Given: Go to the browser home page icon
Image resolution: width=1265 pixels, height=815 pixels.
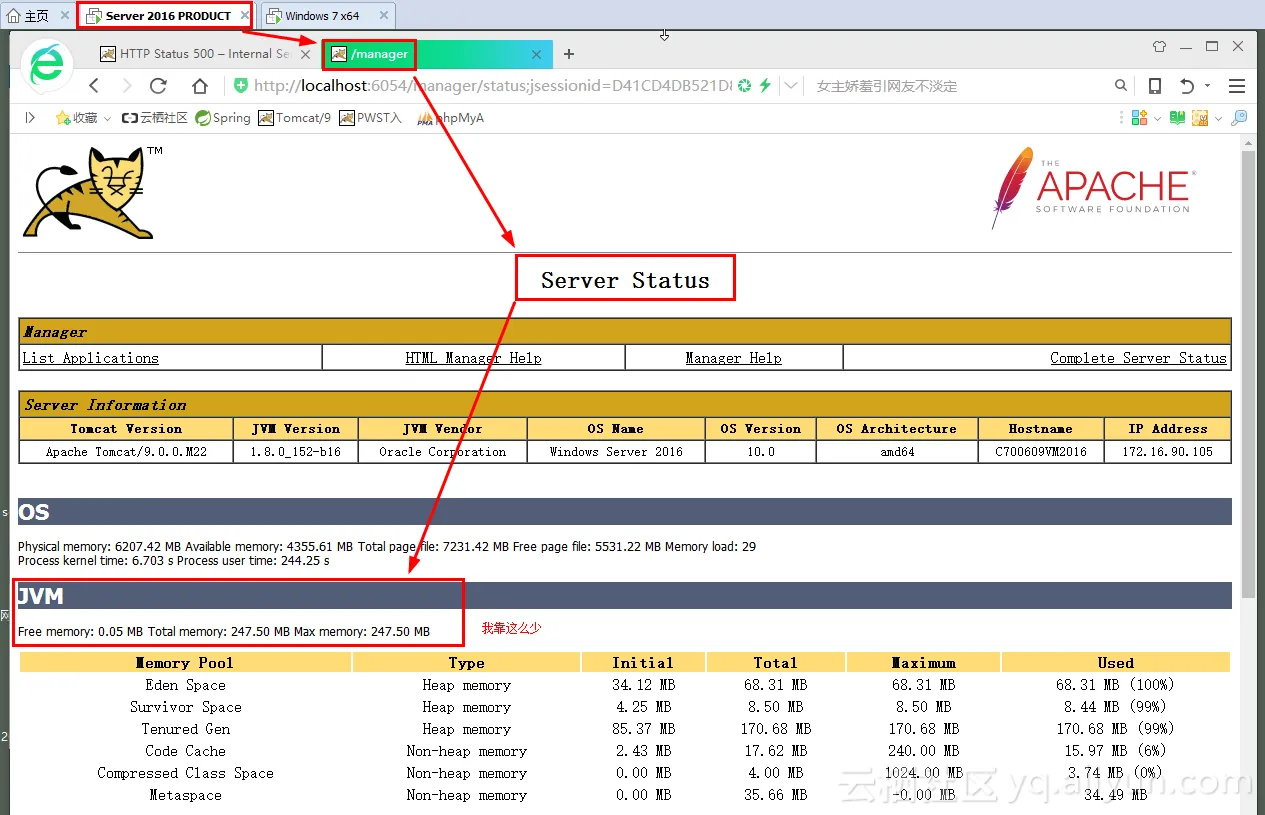Looking at the screenshot, I should coord(200,86).
